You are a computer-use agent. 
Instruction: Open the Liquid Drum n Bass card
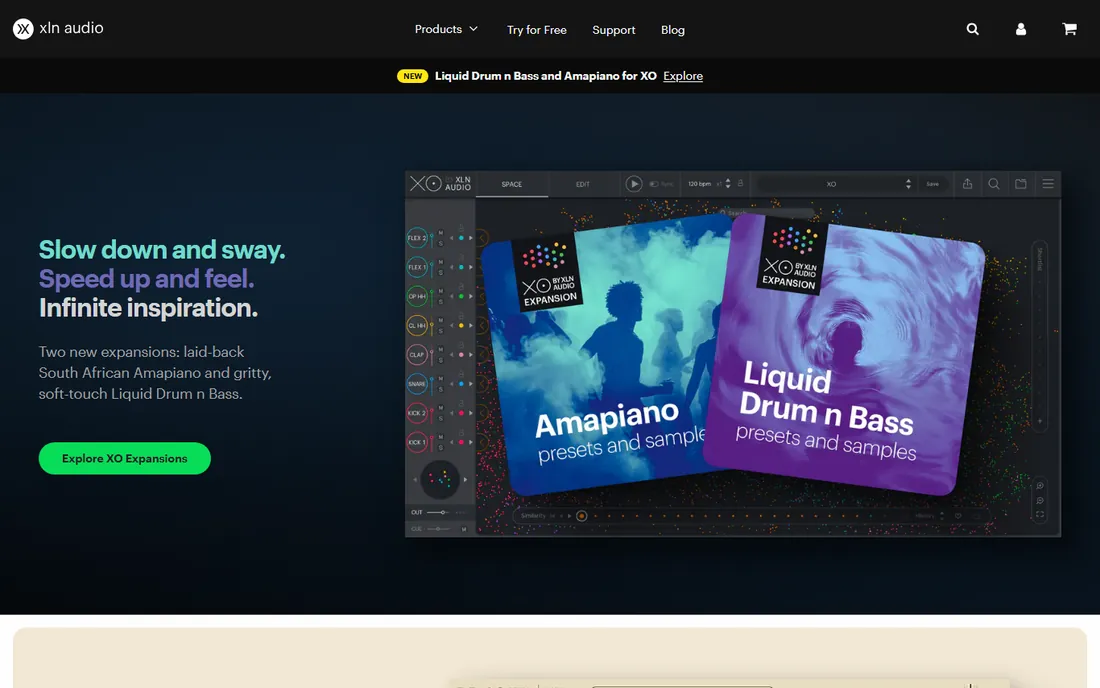[x=845, y=354]
